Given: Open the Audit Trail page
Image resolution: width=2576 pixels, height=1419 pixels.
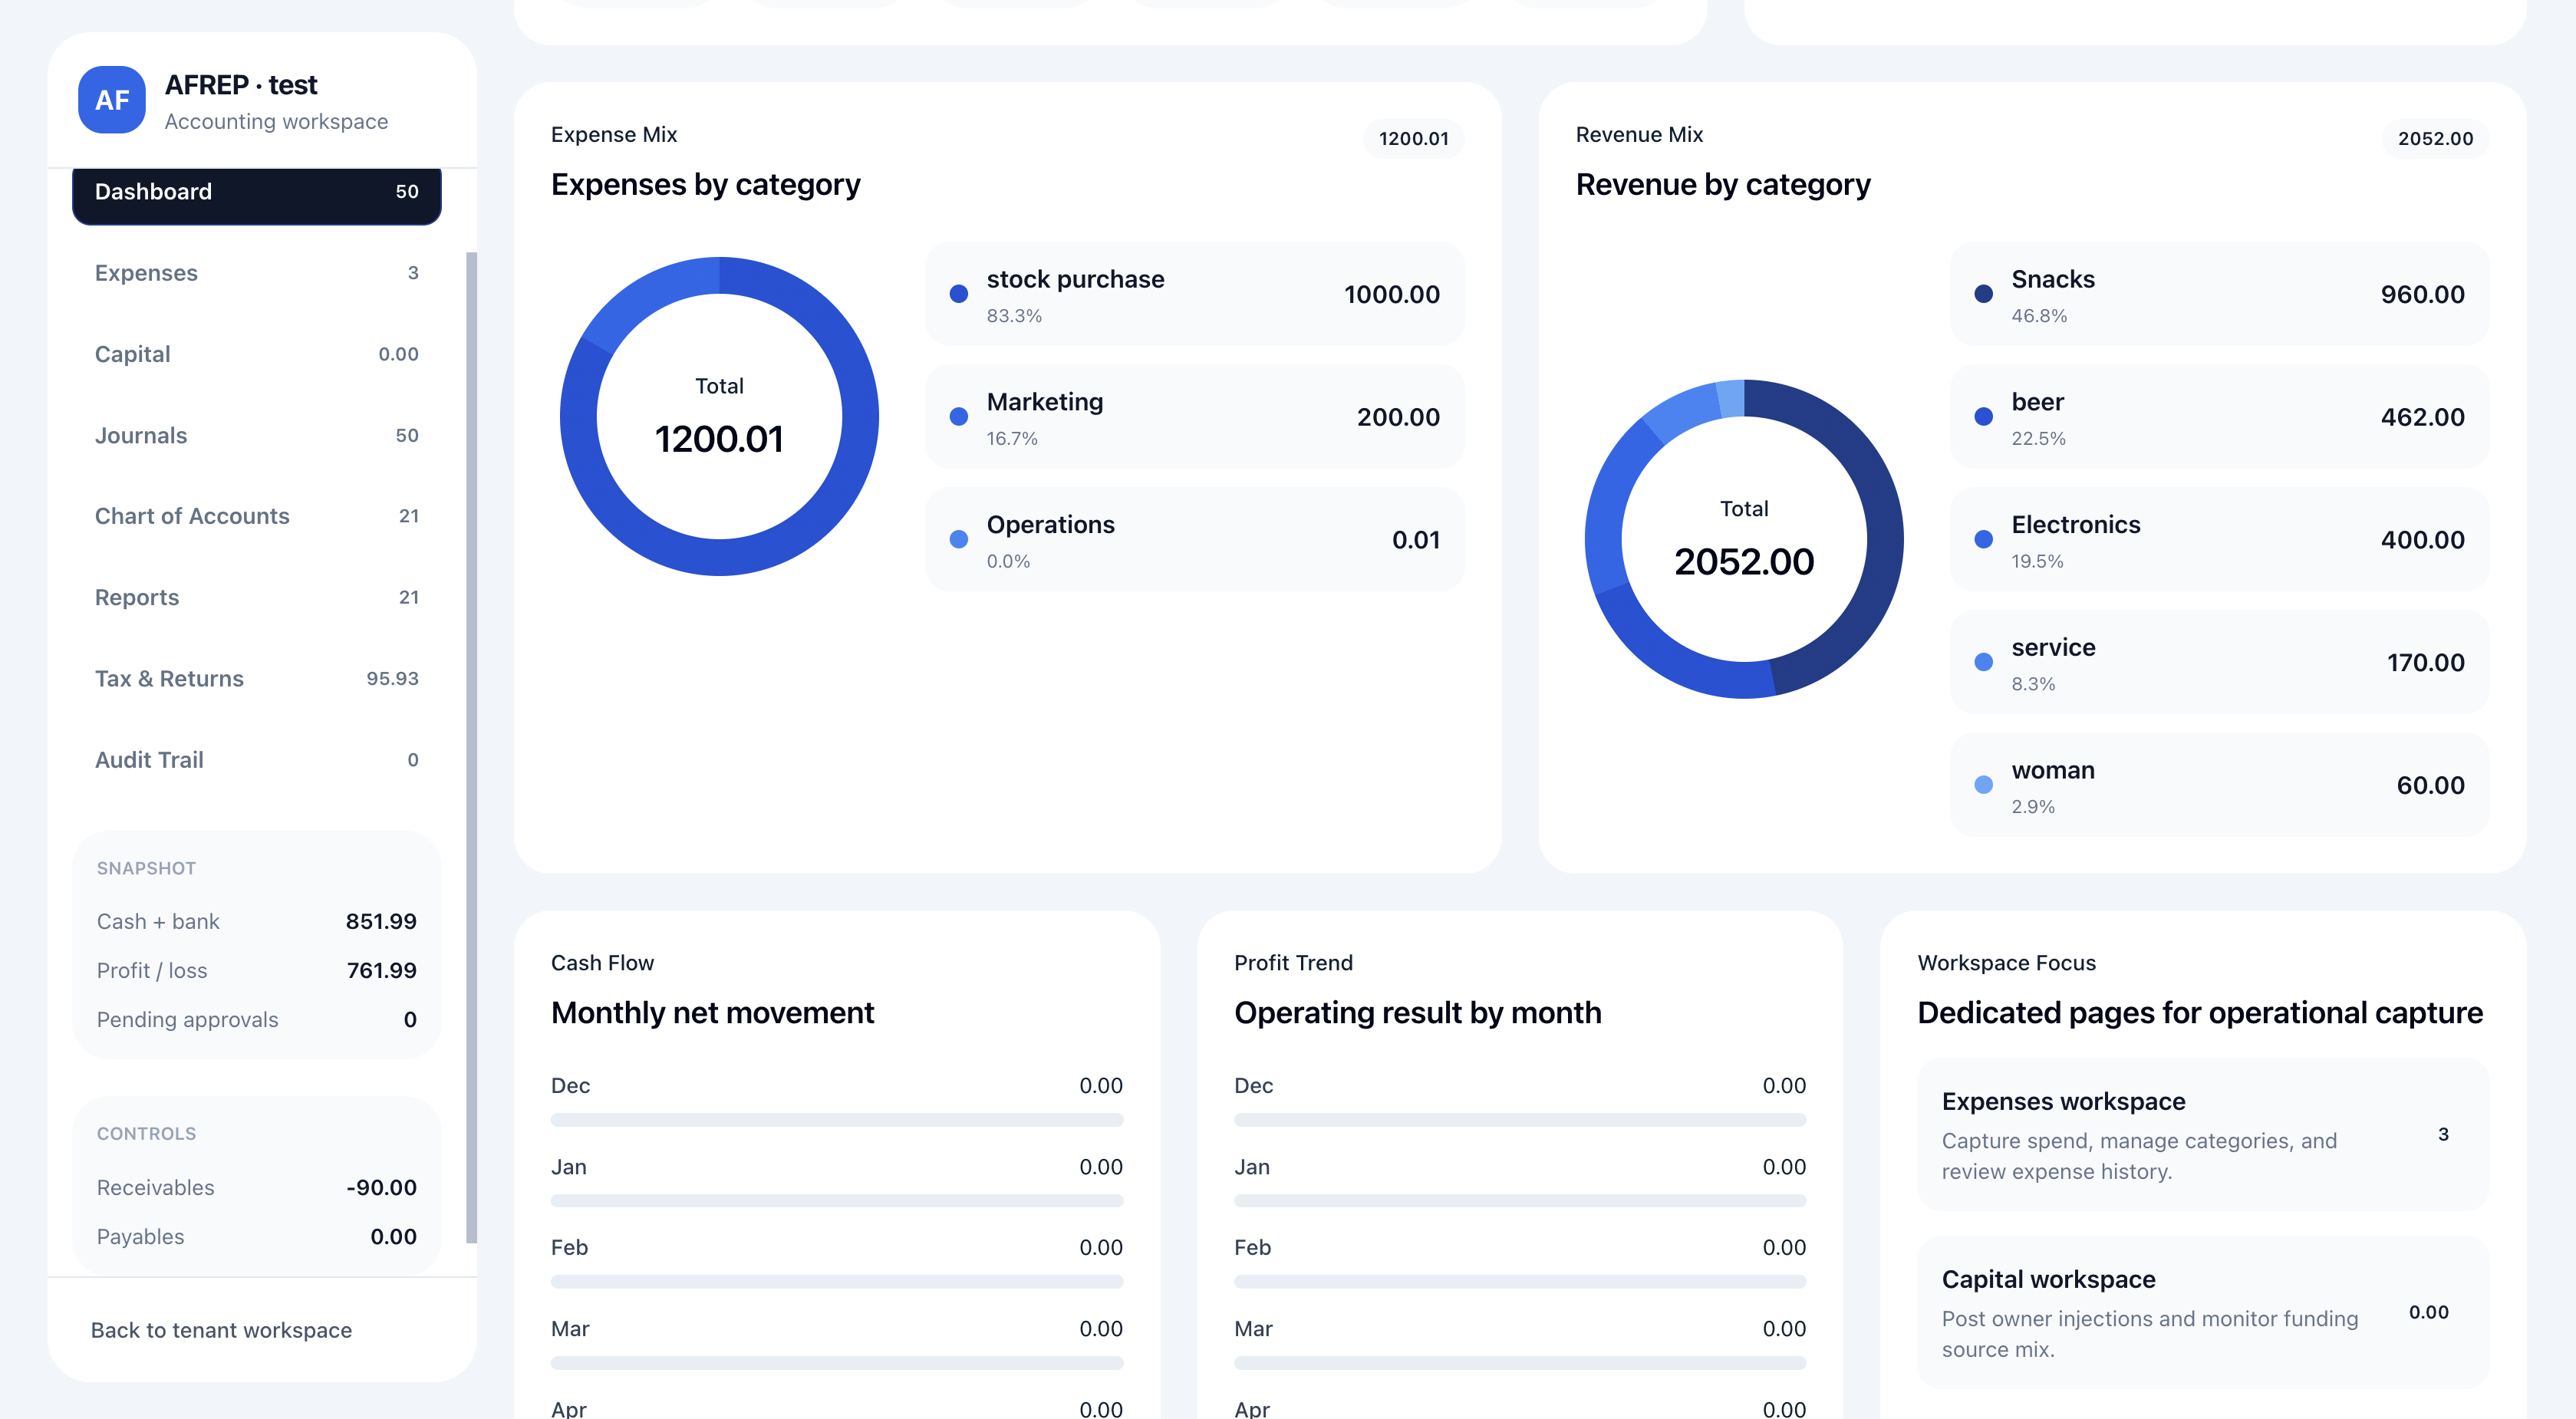Looking at the screenshot, I should tap(257, 759).
